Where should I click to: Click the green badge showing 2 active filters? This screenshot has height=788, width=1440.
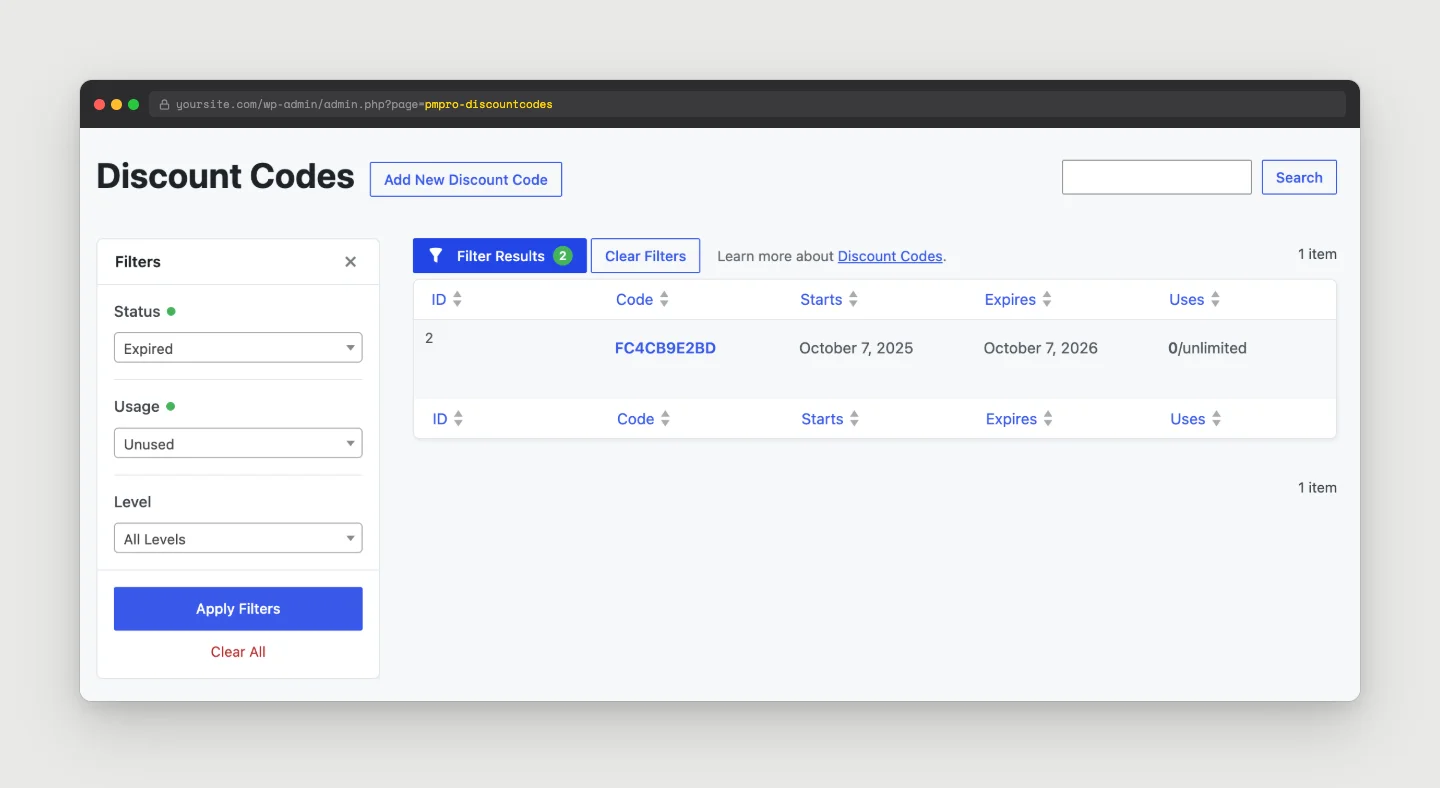(x=563, y=256)
